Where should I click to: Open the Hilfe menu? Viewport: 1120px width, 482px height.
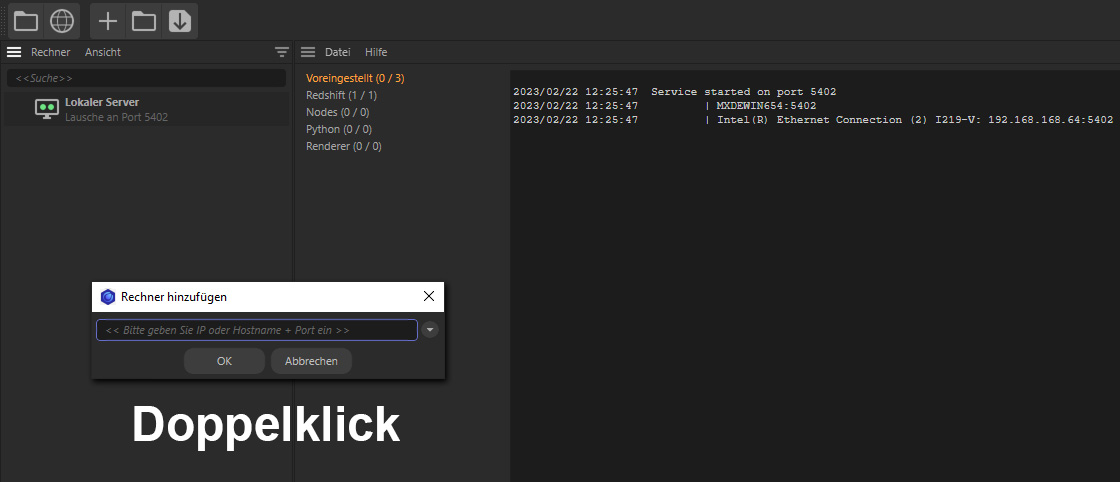pos(376,52)
